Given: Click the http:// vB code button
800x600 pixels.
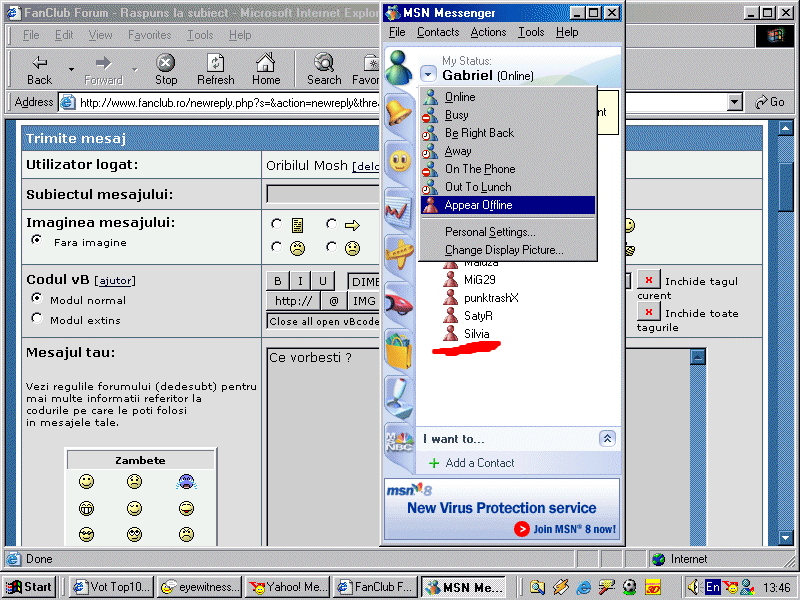Looking at the screenshot, I should (293, 301).
